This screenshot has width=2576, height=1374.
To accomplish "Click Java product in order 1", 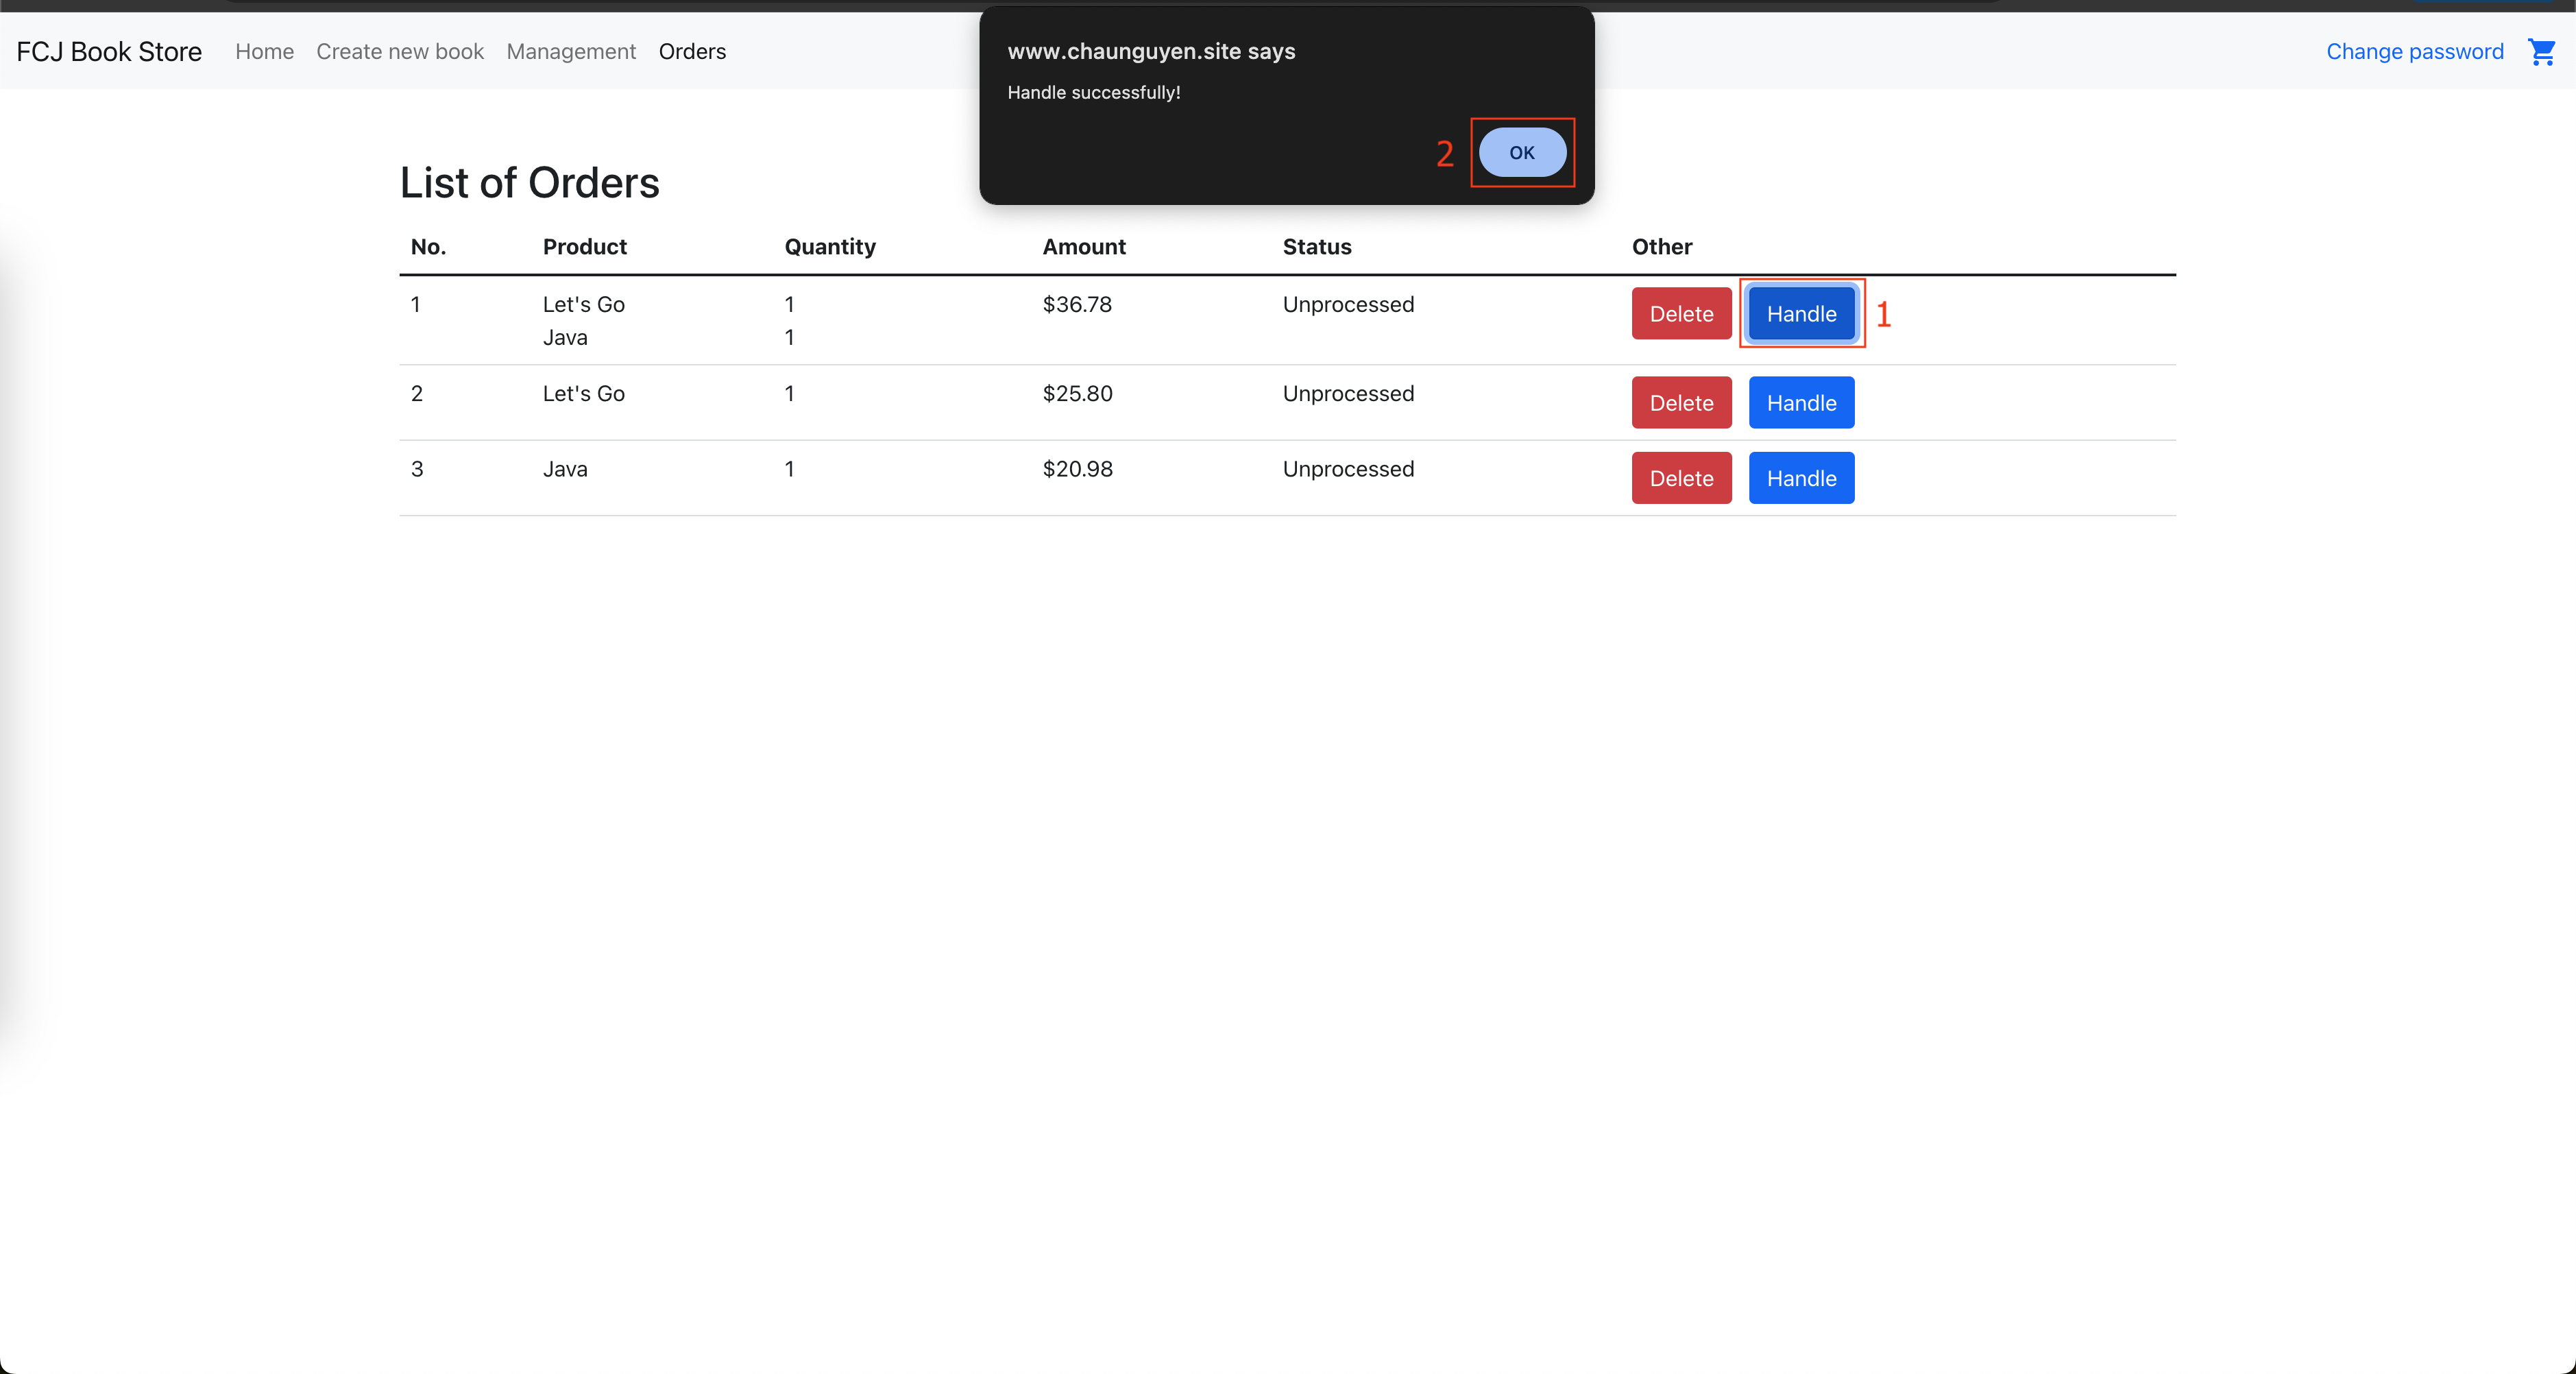I will (x=565, y=337).
